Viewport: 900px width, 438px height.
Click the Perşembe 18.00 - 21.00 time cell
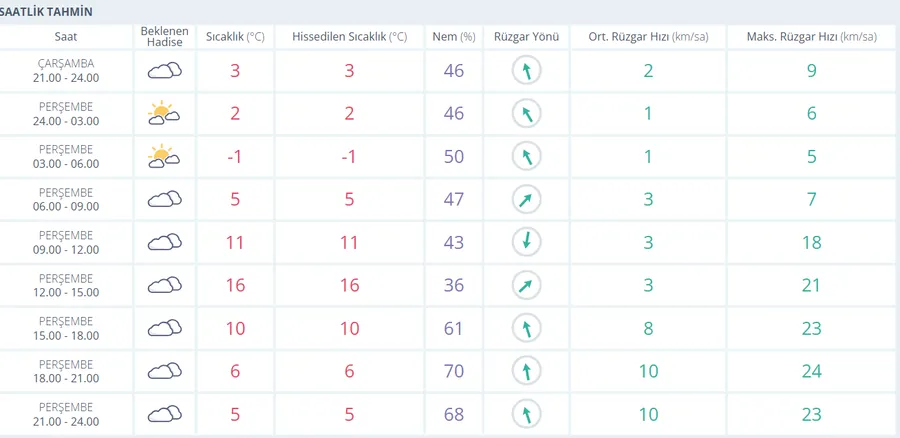[x=65, y=371]
